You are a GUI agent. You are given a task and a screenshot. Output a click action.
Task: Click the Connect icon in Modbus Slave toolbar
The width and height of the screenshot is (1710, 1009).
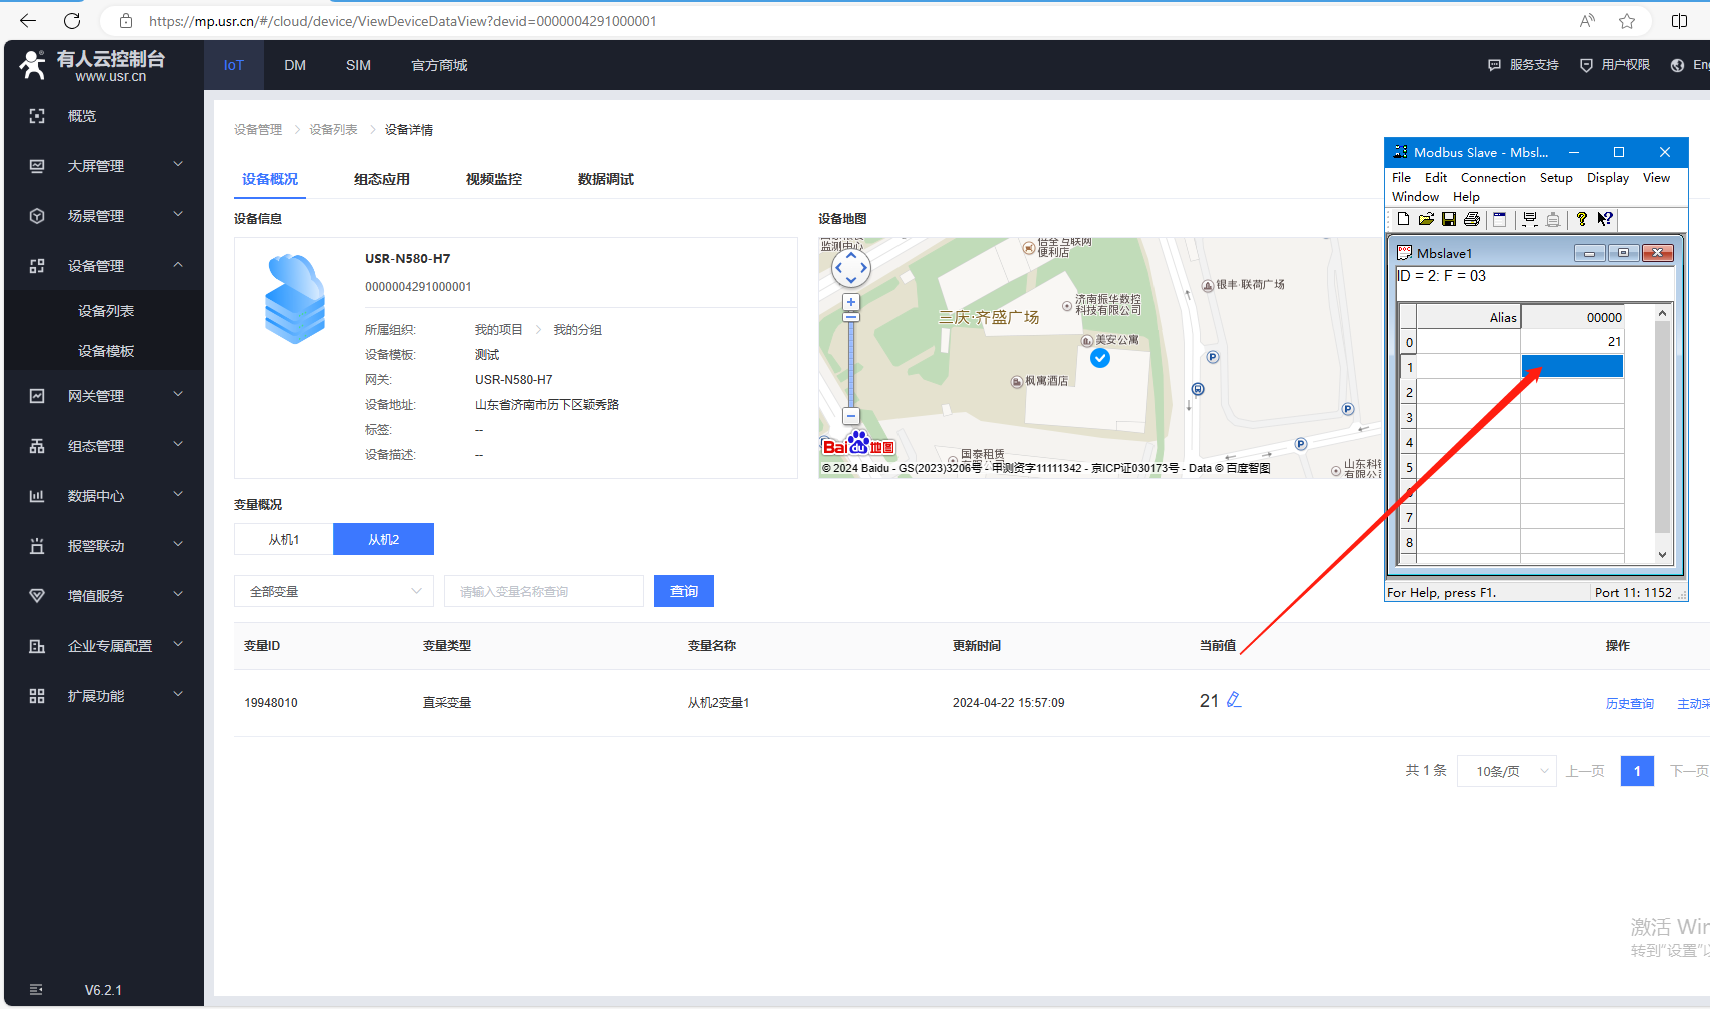click(x=1530, y=219)
